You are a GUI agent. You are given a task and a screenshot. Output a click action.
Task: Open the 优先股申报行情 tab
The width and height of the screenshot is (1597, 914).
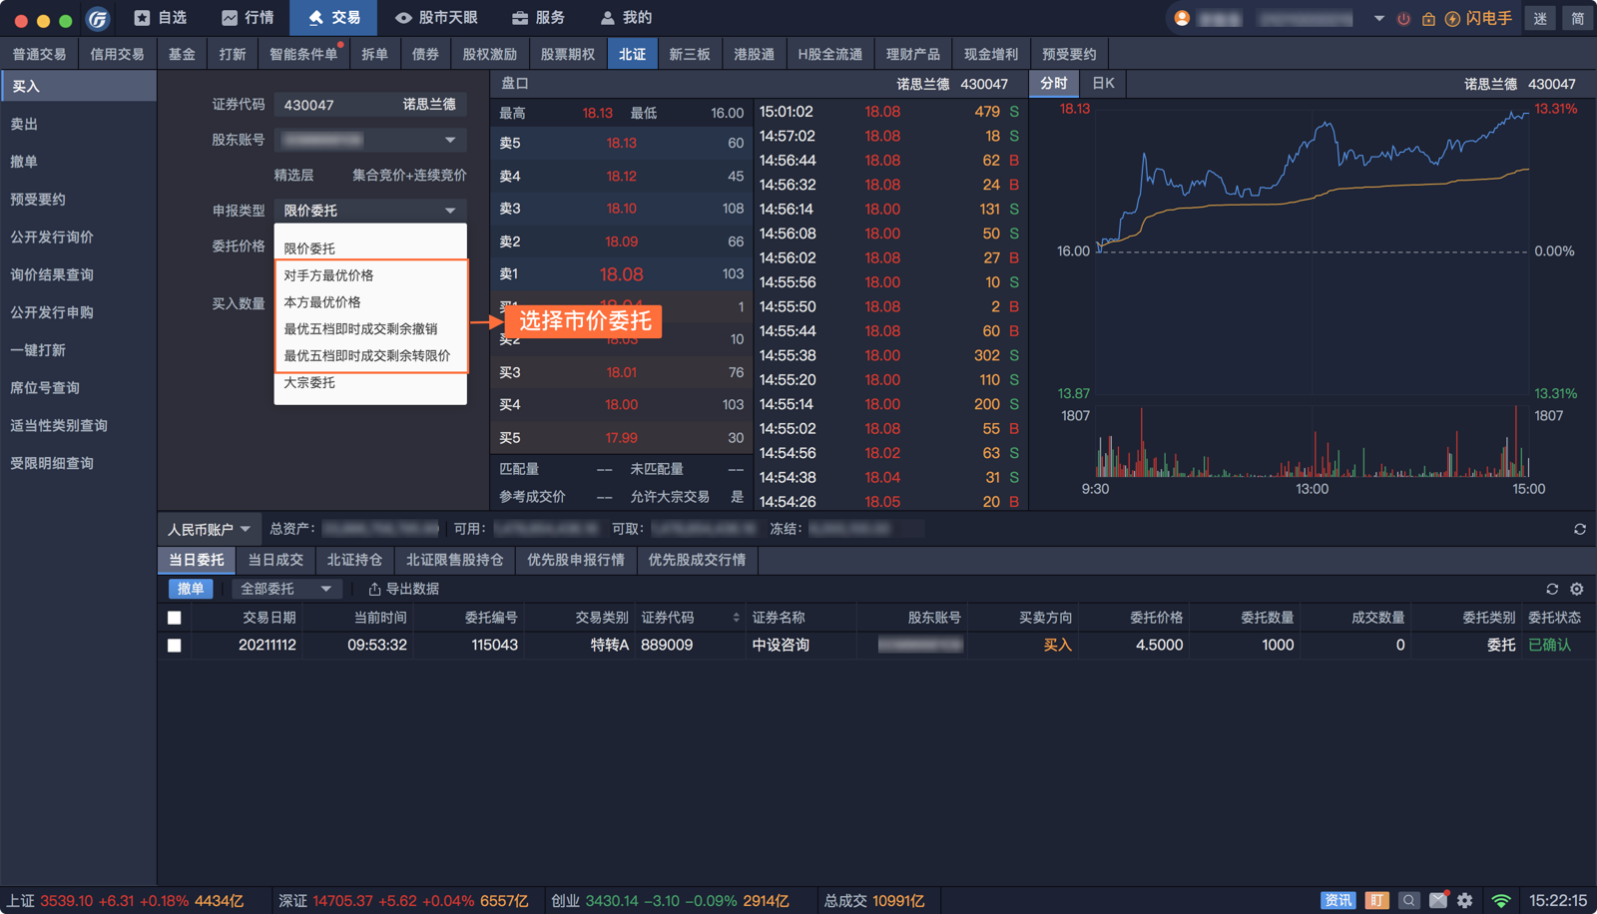pos(575,560)
